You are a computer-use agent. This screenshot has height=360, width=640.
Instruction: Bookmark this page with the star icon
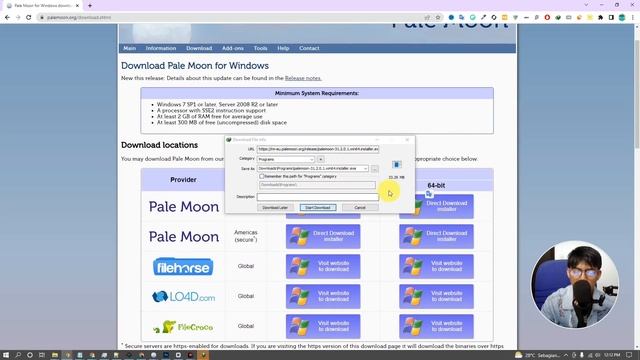(x=438, y=18)
